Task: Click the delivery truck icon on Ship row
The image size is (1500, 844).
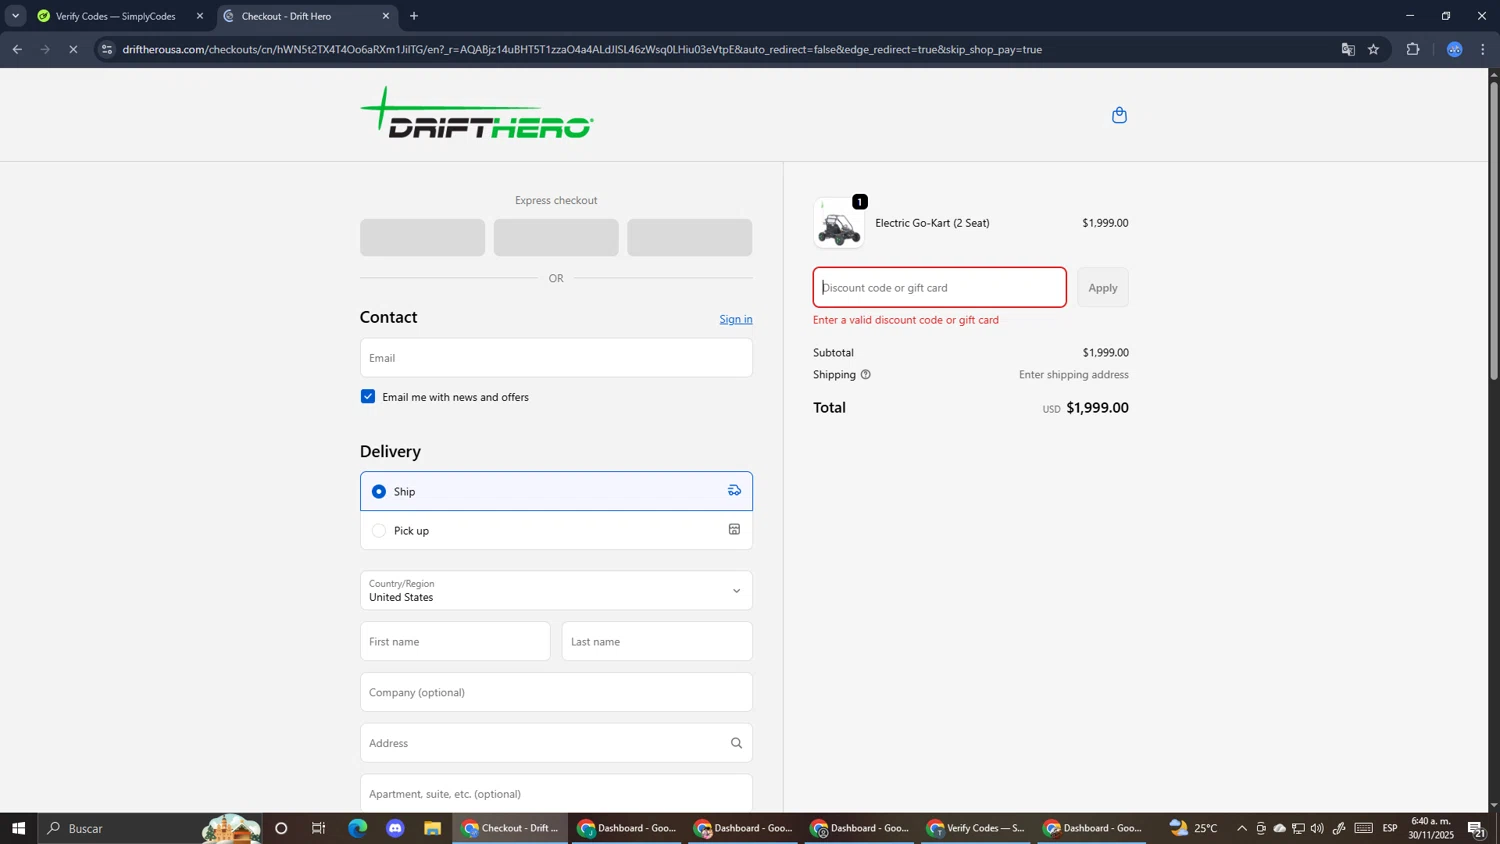Action: [x=734, y=490]
